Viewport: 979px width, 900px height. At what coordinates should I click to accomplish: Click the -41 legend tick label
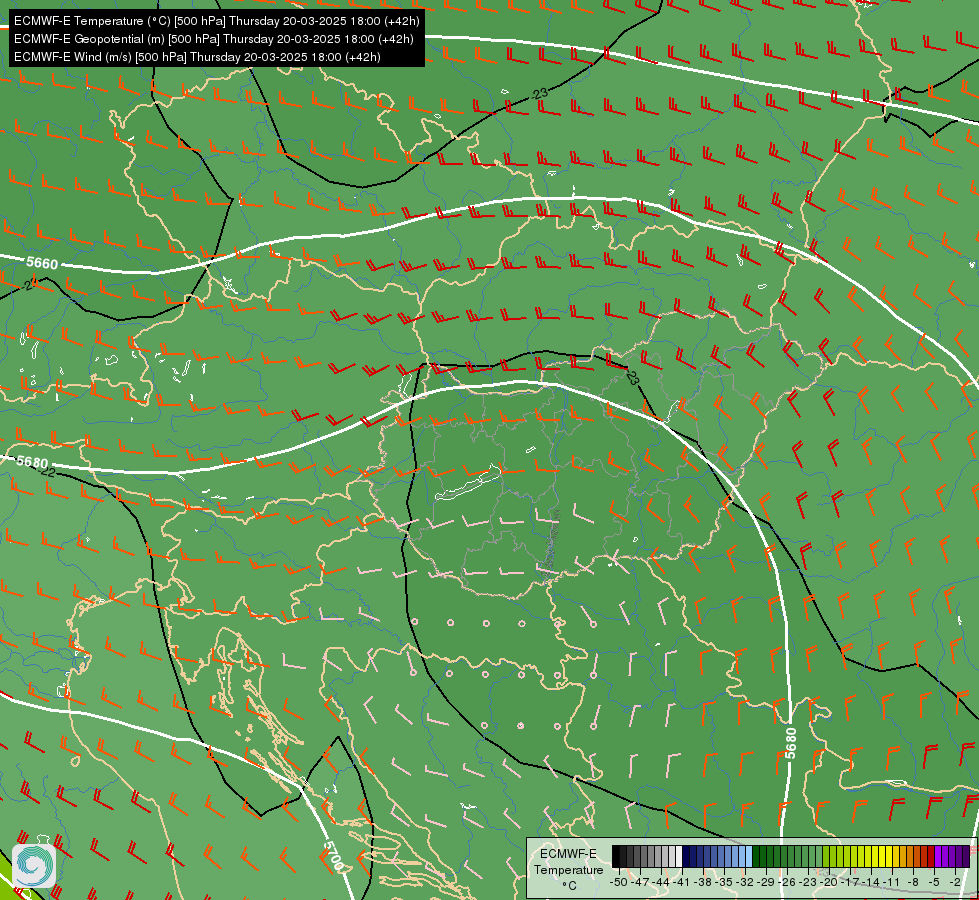[x=681, y=882]
